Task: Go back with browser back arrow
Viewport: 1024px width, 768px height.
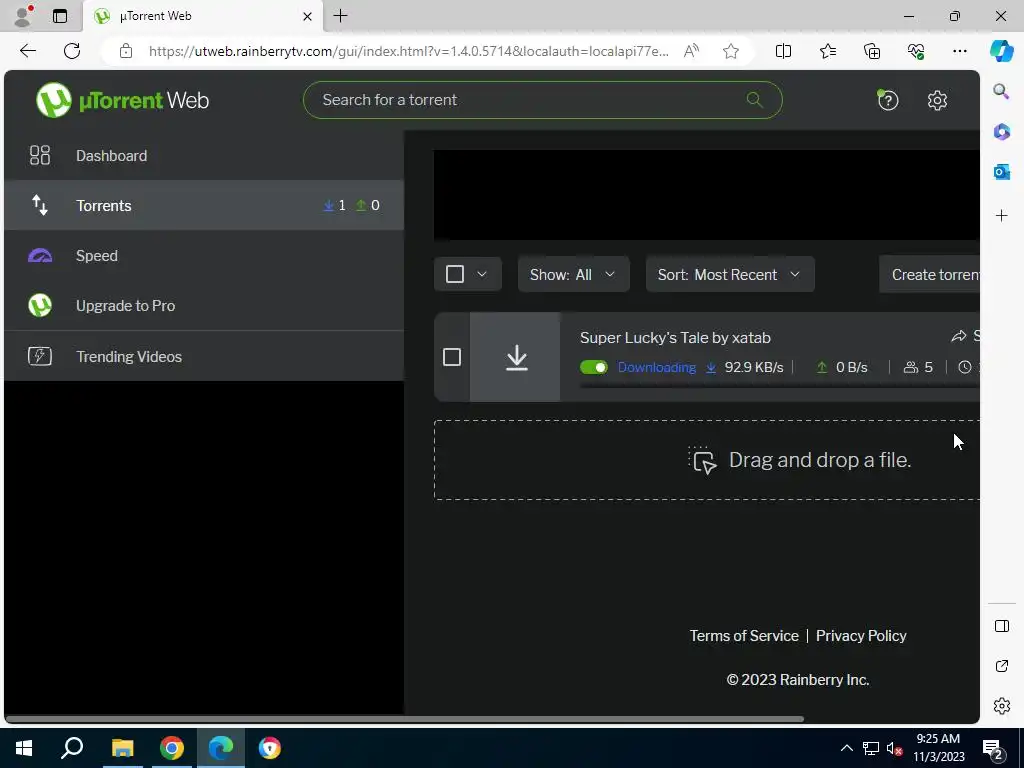Action: coord(27,51)
